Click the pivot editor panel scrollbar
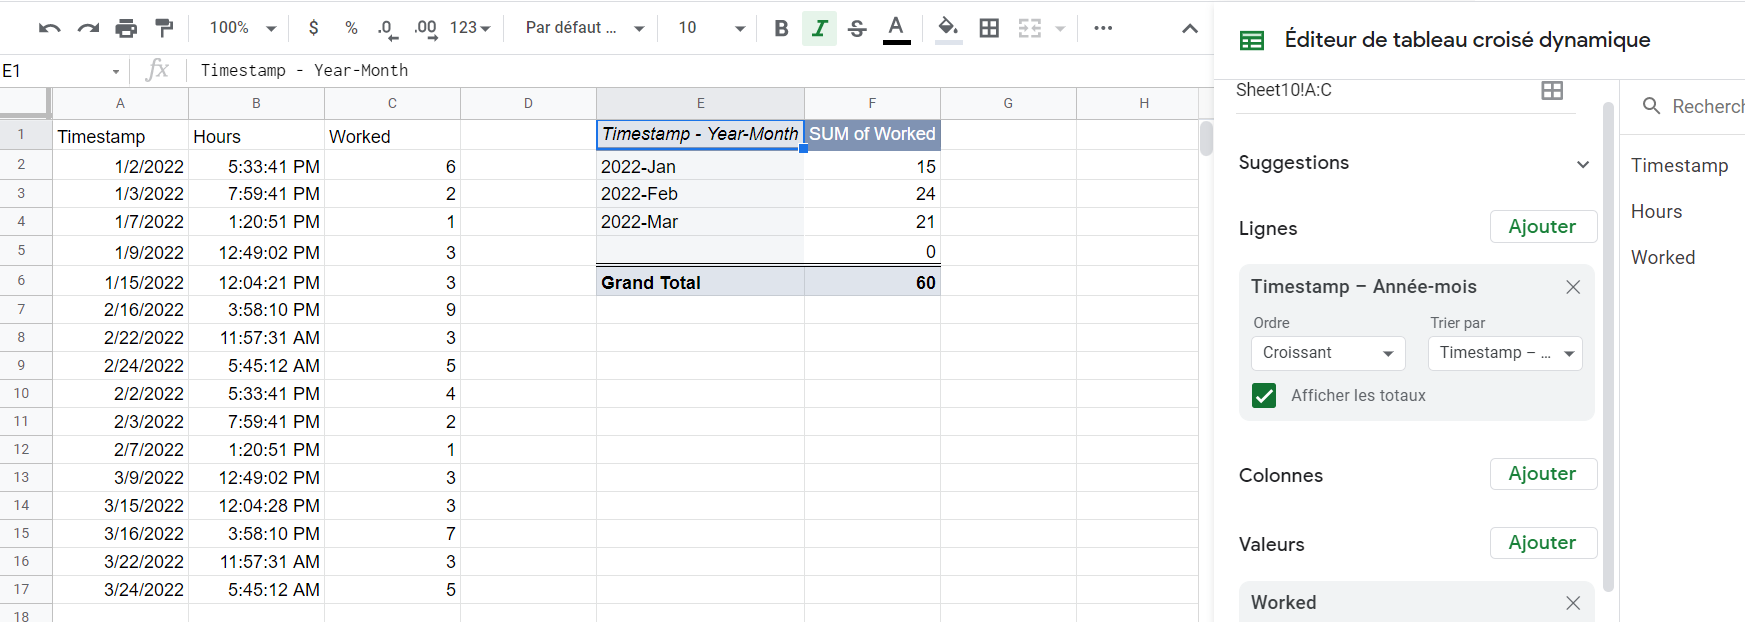Viewport: 1745px width, 622px height. coord(1608,347)
